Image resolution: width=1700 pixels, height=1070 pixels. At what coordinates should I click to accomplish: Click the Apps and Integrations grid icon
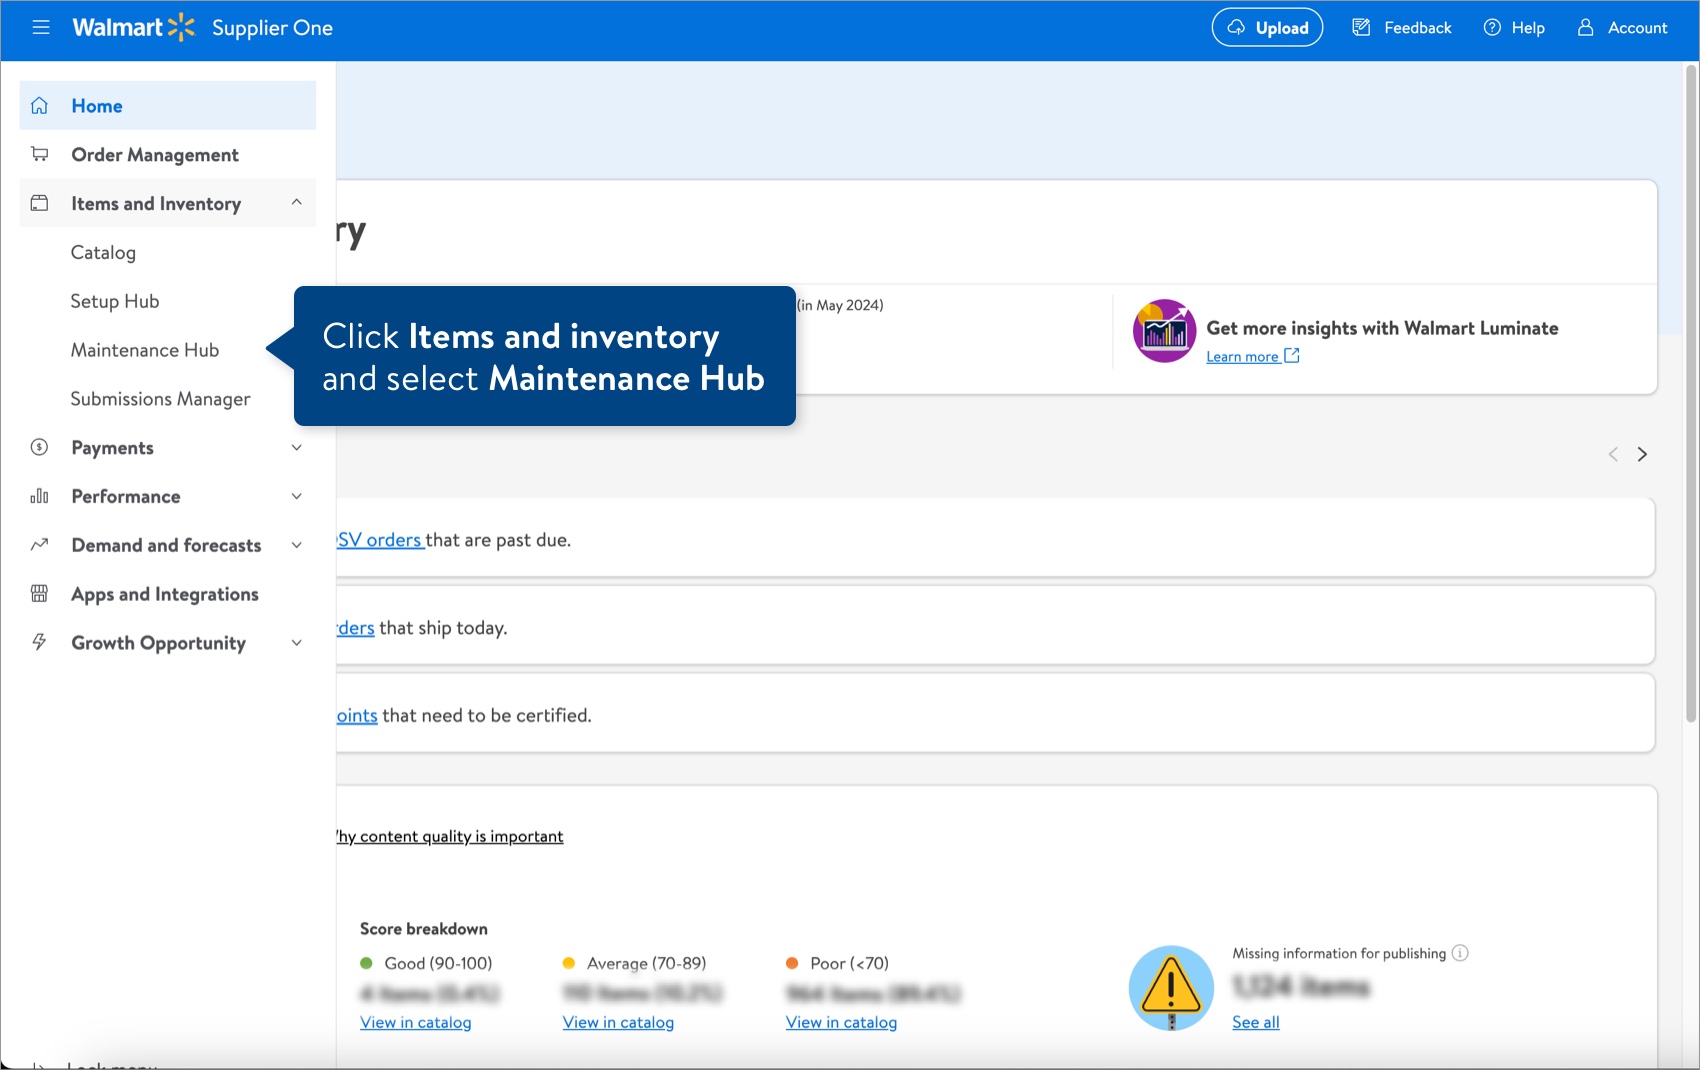(39, 593)
